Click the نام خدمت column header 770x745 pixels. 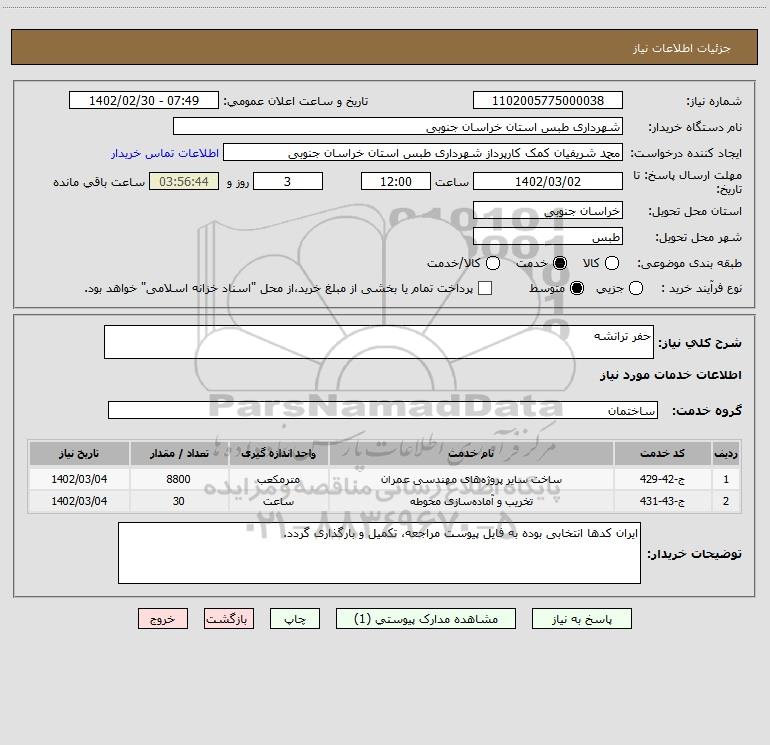point(471,453)
